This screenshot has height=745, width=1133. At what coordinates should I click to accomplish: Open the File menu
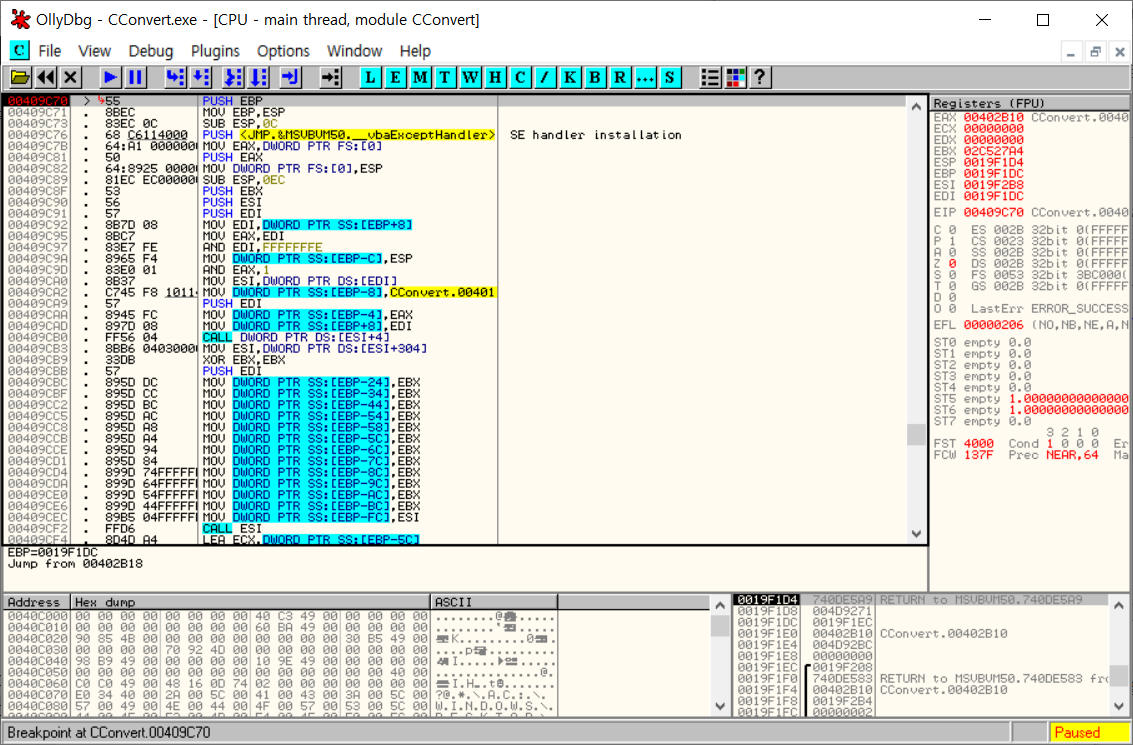(x=49, y=51)
